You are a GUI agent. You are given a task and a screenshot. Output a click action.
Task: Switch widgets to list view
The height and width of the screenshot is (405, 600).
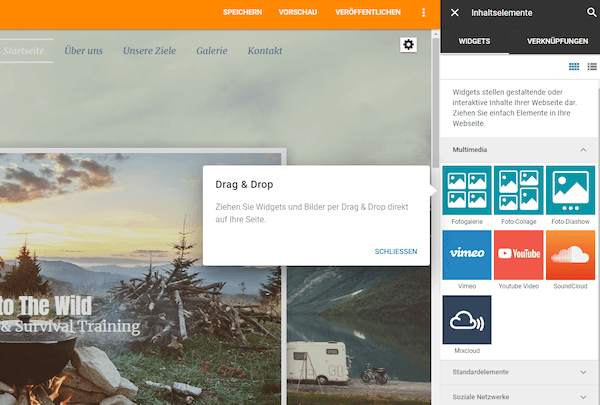point(592,67)
